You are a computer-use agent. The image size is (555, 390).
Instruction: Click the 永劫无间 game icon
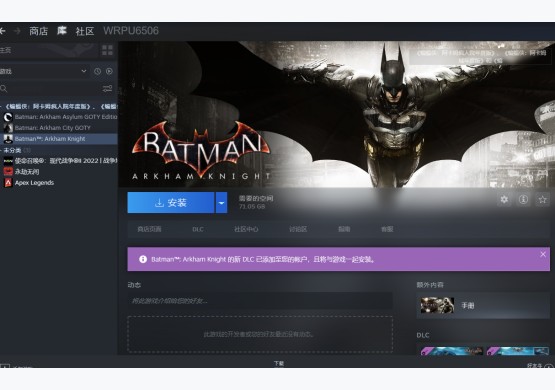[8, 172]
